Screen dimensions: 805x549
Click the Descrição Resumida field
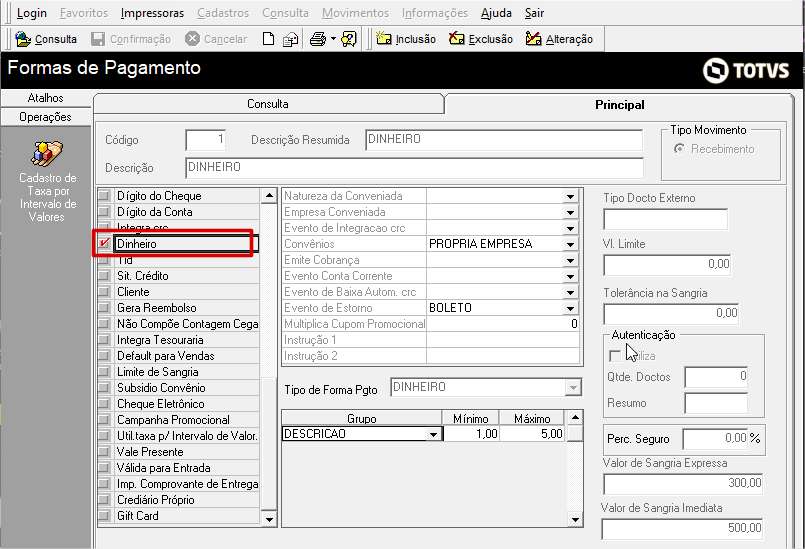504,140
